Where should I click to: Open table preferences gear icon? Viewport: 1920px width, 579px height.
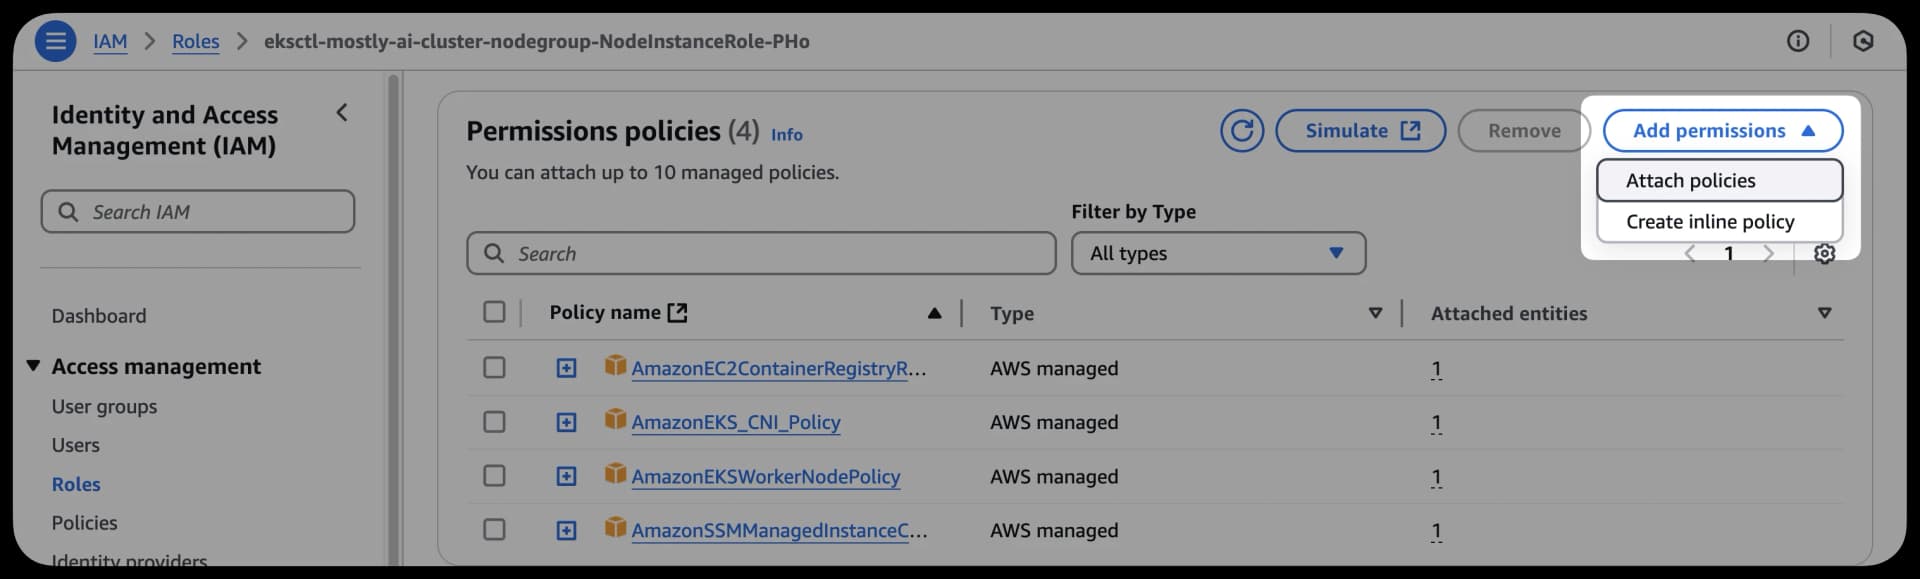pos(1824,253)
